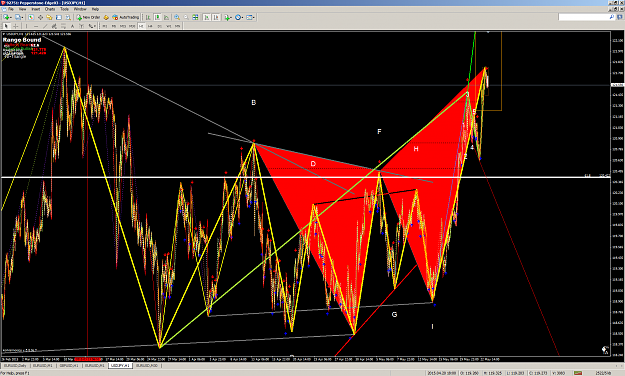Expand the Profiles dropdown
The height and width of the screenshot is (376, 625).
[x=22, y=17]
